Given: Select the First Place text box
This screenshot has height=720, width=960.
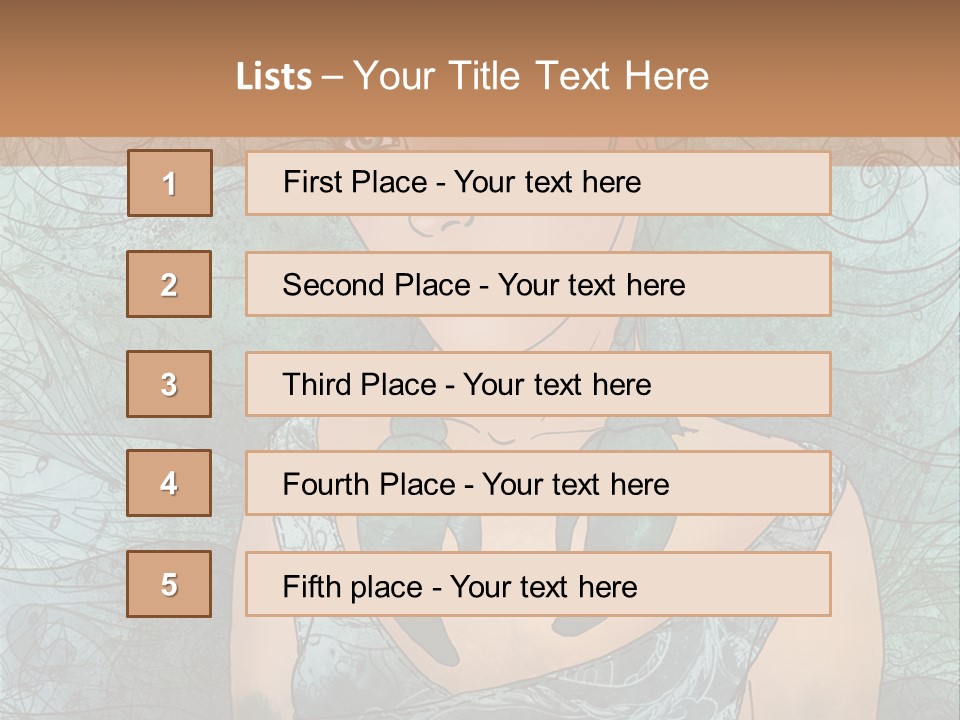Looking at the screenshot, I should tap(538, 183).
